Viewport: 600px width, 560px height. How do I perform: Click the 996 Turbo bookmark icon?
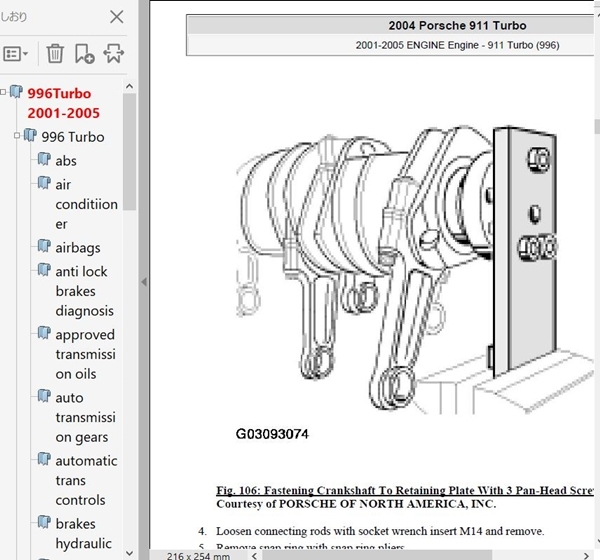(30, 135)
